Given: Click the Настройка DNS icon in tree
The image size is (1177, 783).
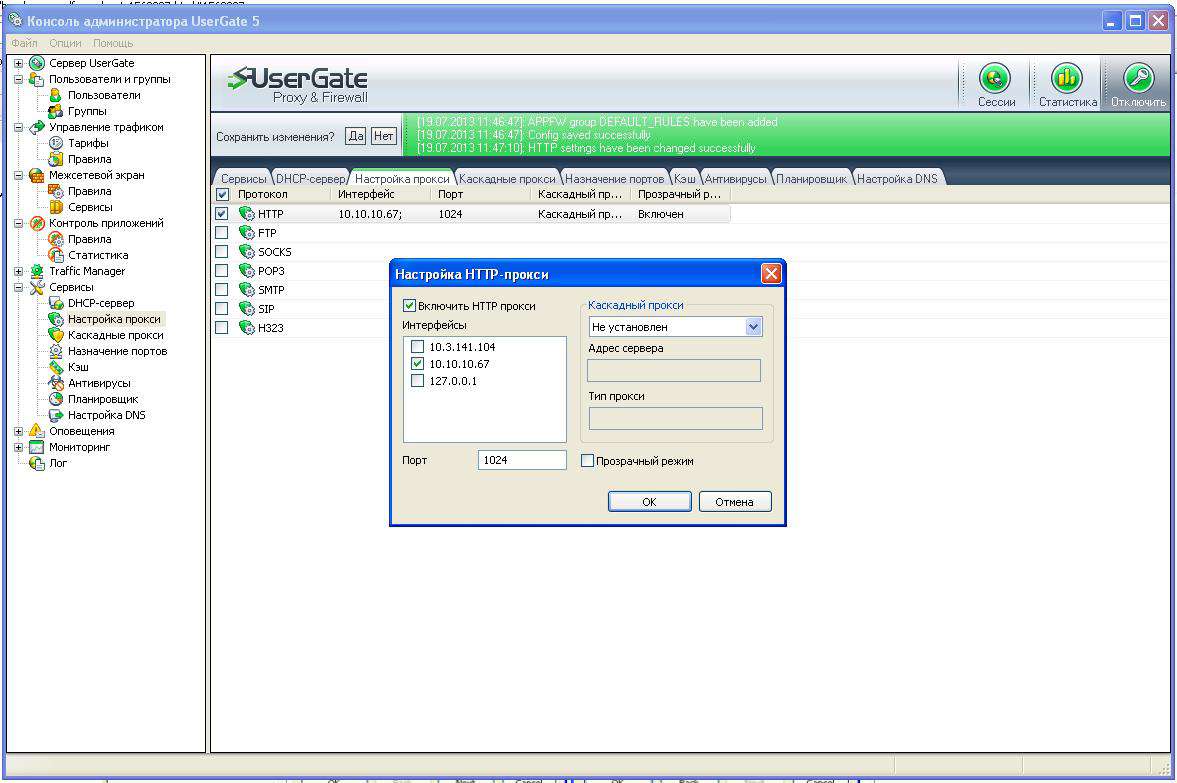Looking at the screenshot, I should coord(56,415).
